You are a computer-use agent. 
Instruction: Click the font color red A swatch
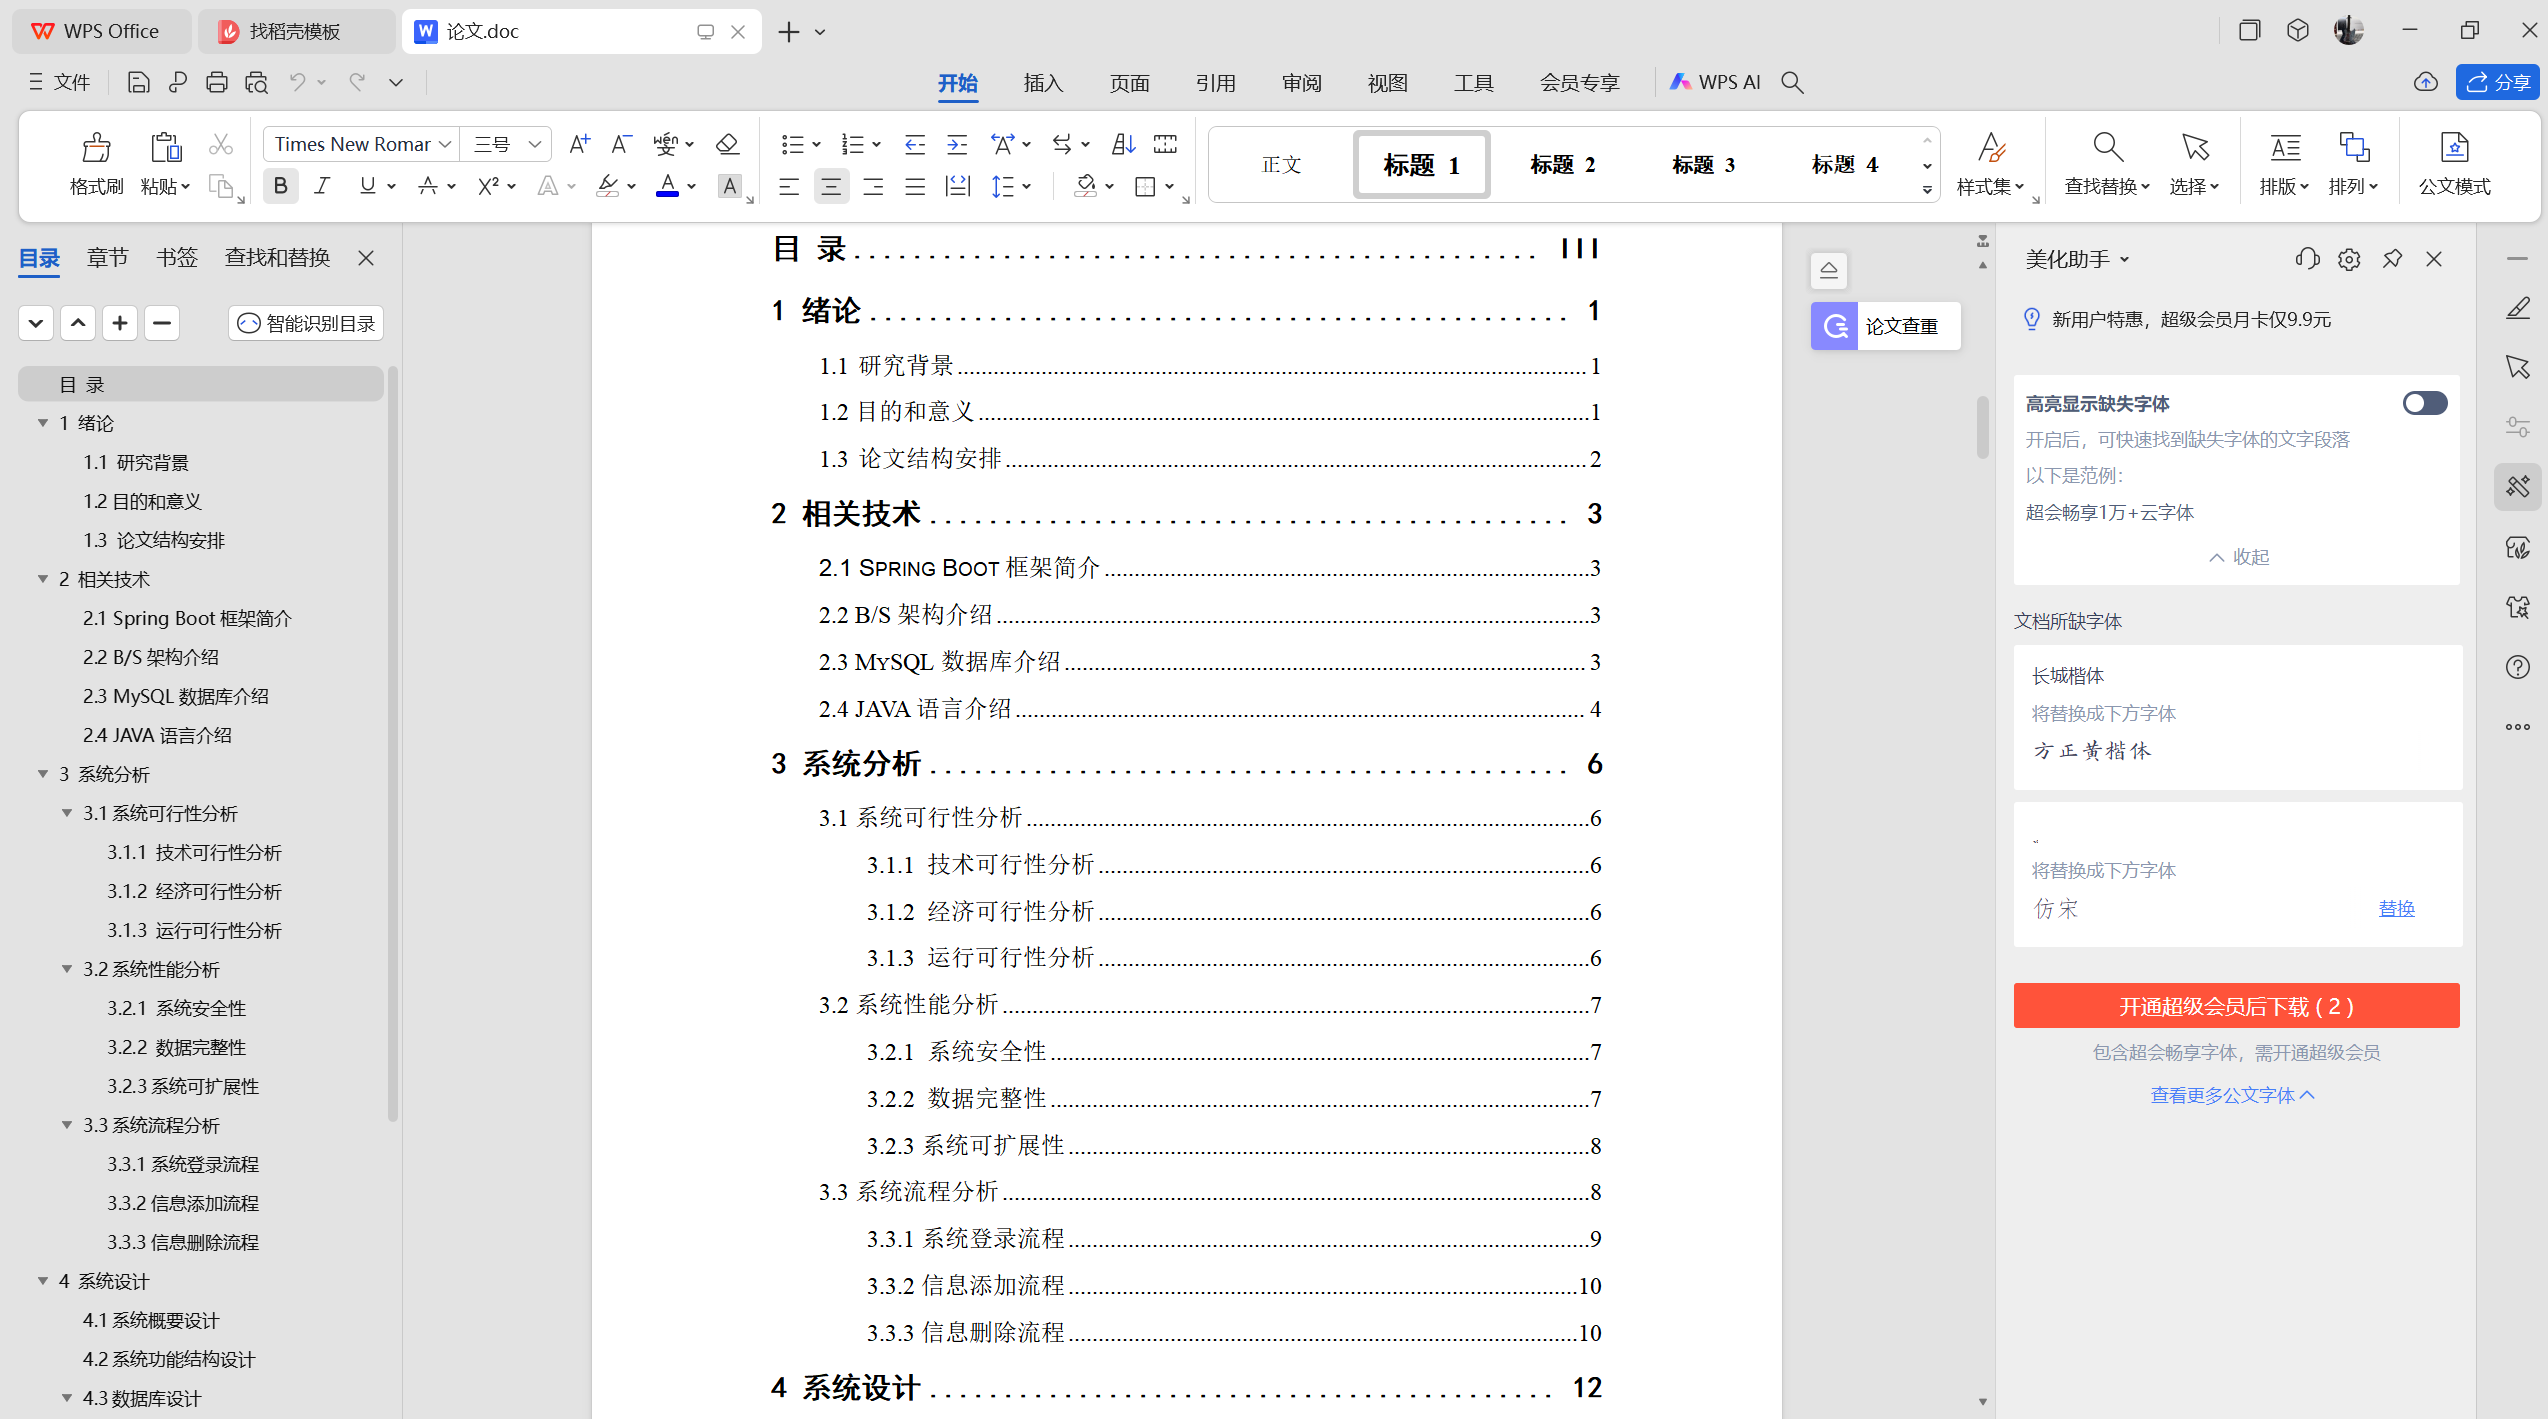(667, 186)
